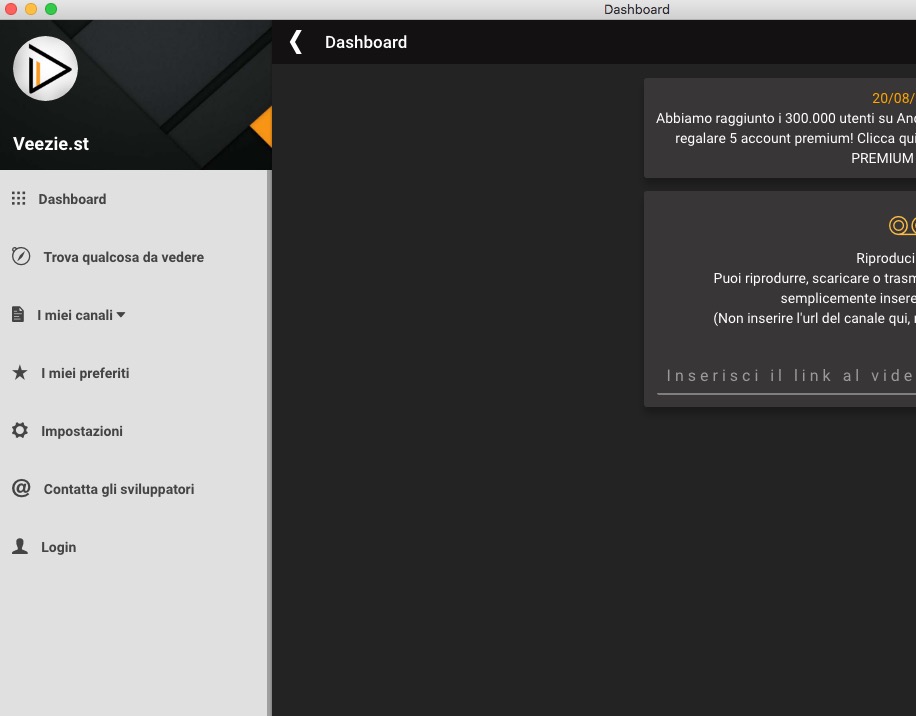Open Trova qualcosa da vedere
Image resolution: width=916 pixels, height=716 pixels.
(x=123, y=257)
